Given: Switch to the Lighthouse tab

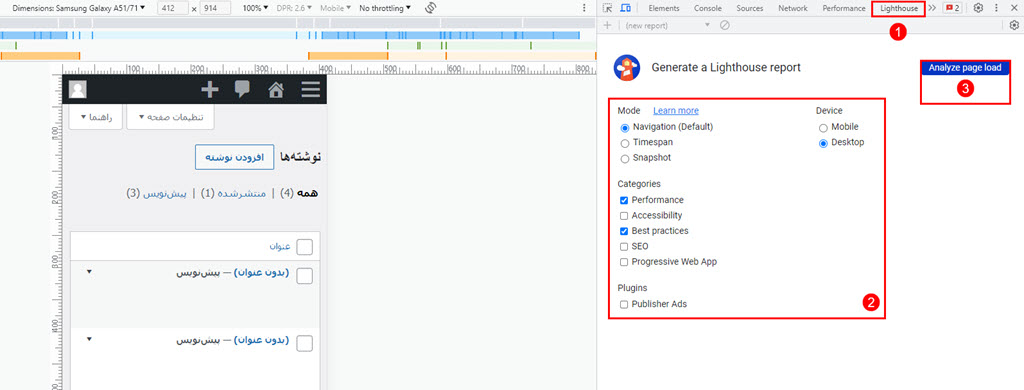Looking at the screenshot, I should [898, 8].
